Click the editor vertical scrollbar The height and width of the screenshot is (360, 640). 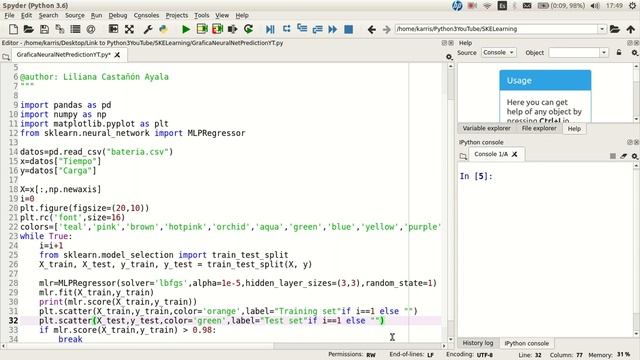[x=451, y=202]
